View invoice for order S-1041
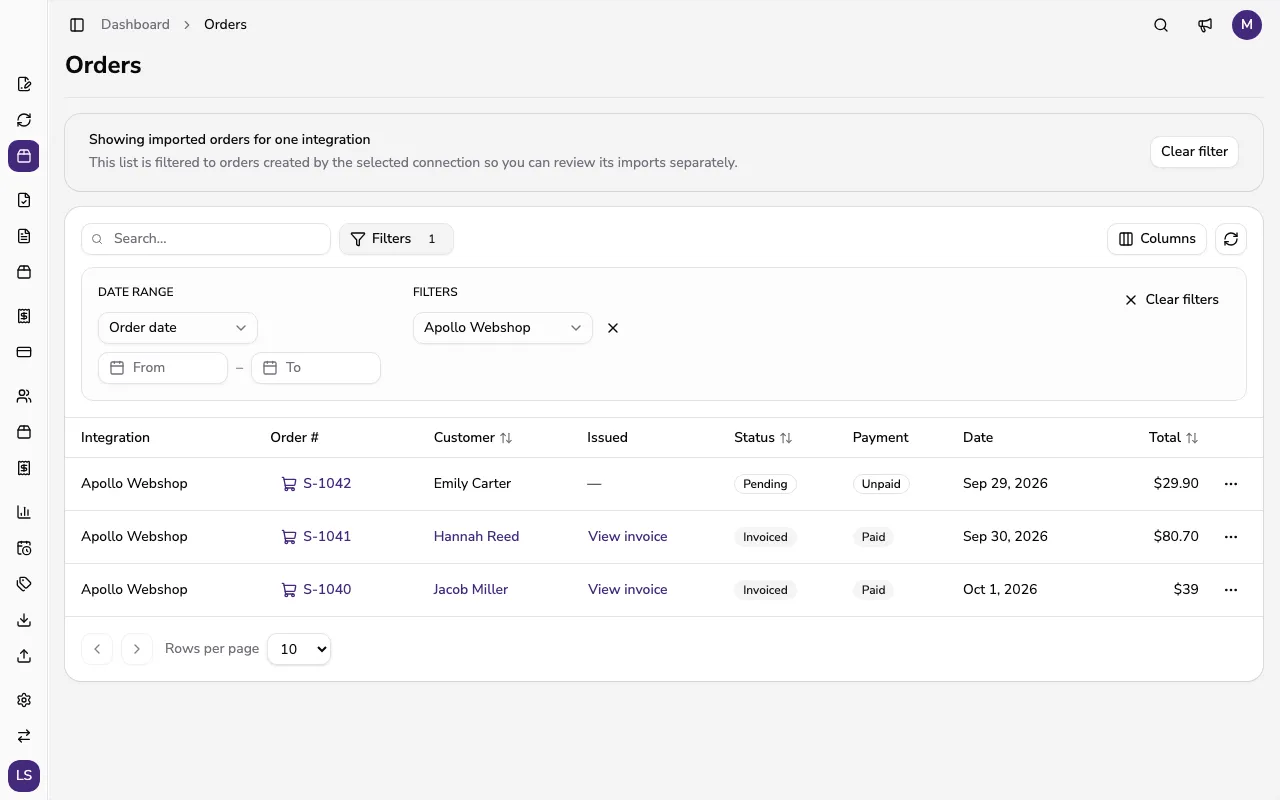 pyautogui.click(x=628, y=537)
